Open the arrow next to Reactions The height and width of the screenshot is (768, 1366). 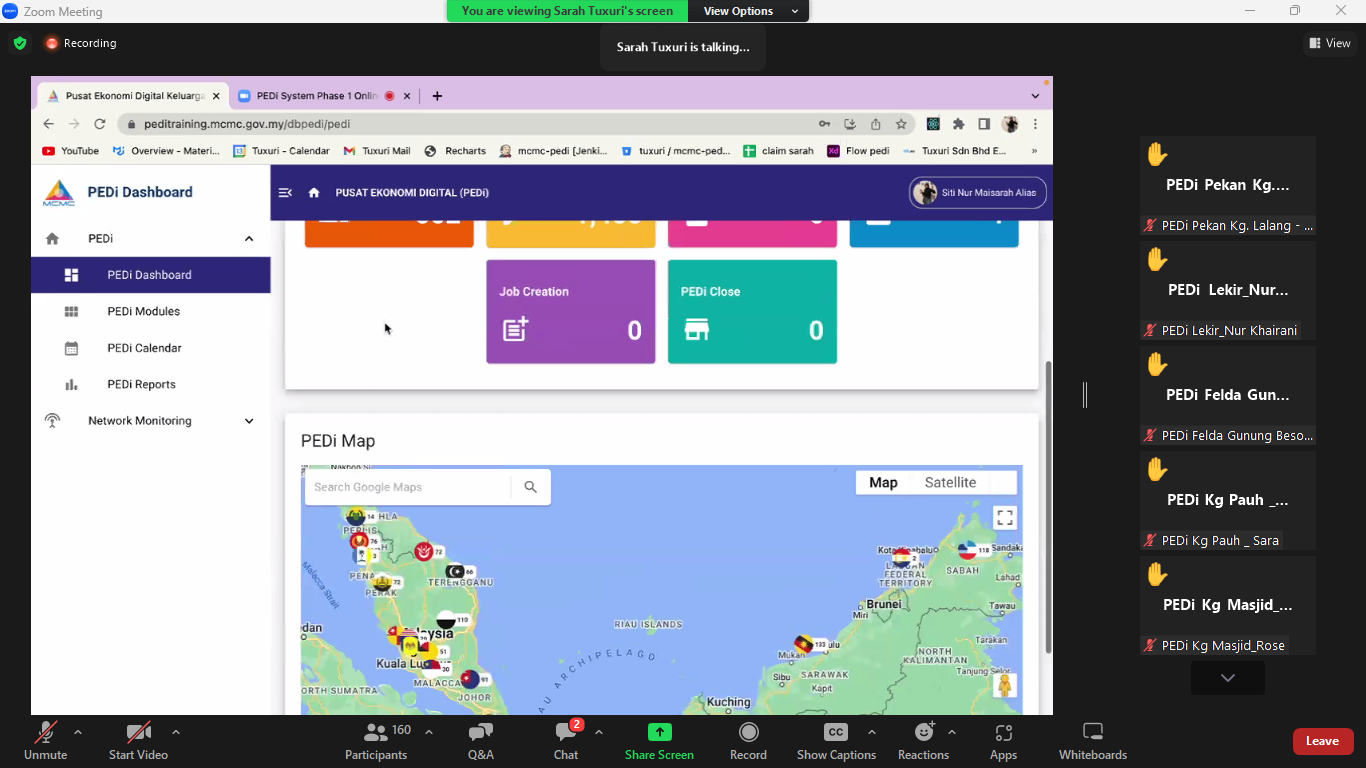point(952,732)
